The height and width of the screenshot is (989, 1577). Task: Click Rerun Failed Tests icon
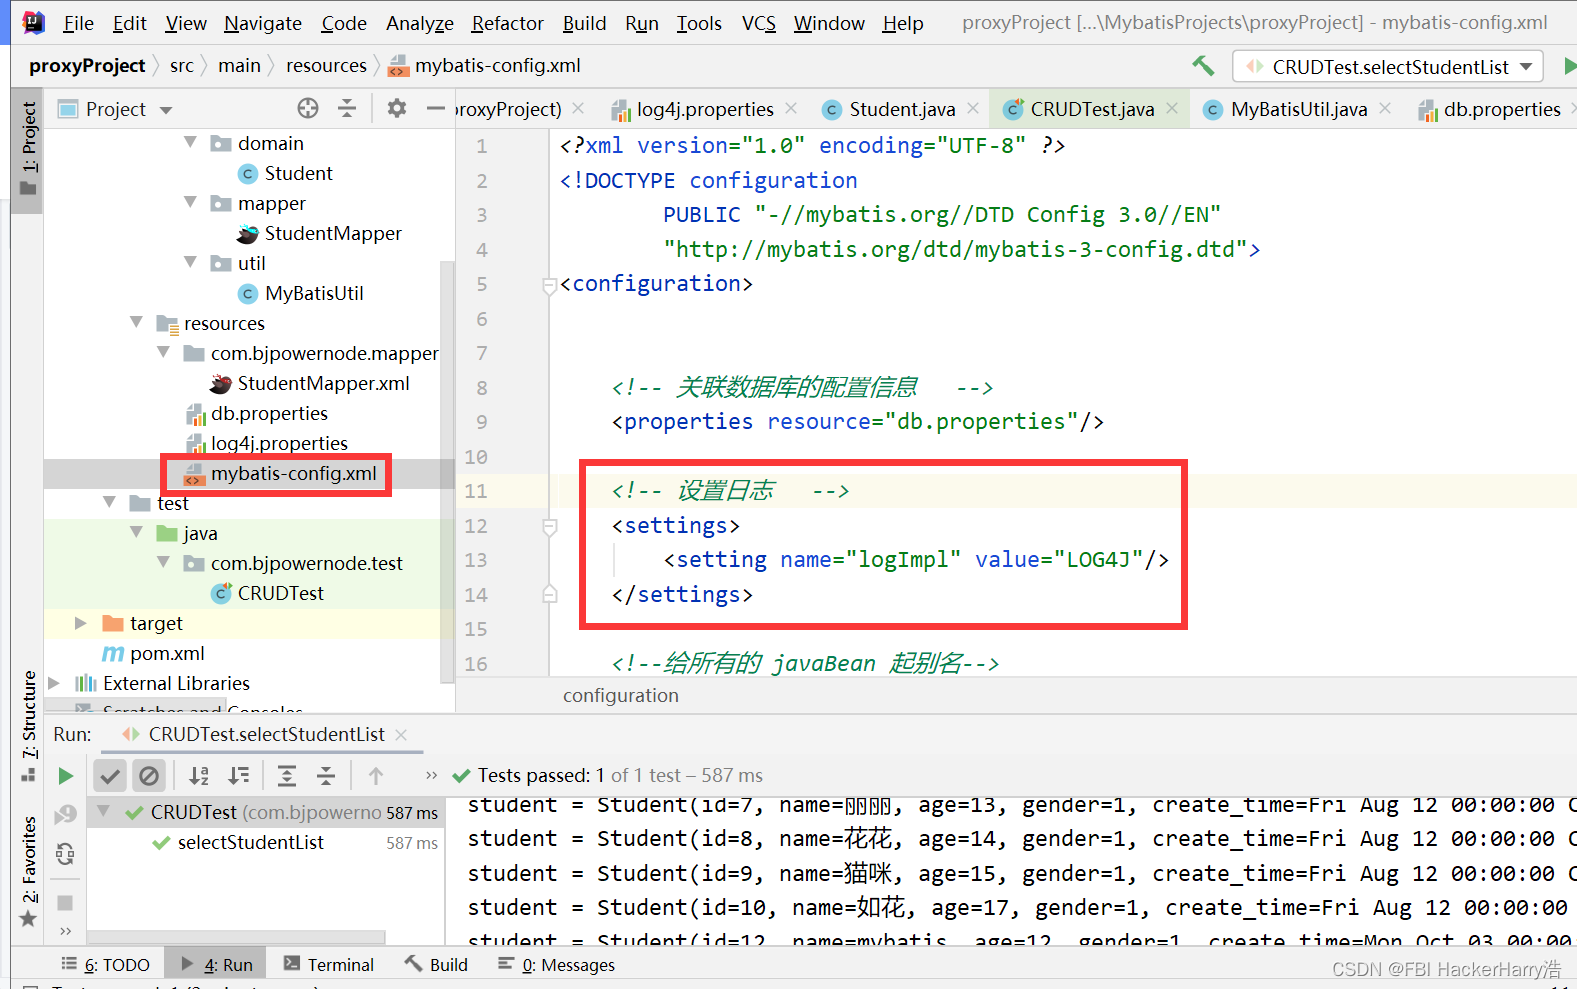coord(65,814)
